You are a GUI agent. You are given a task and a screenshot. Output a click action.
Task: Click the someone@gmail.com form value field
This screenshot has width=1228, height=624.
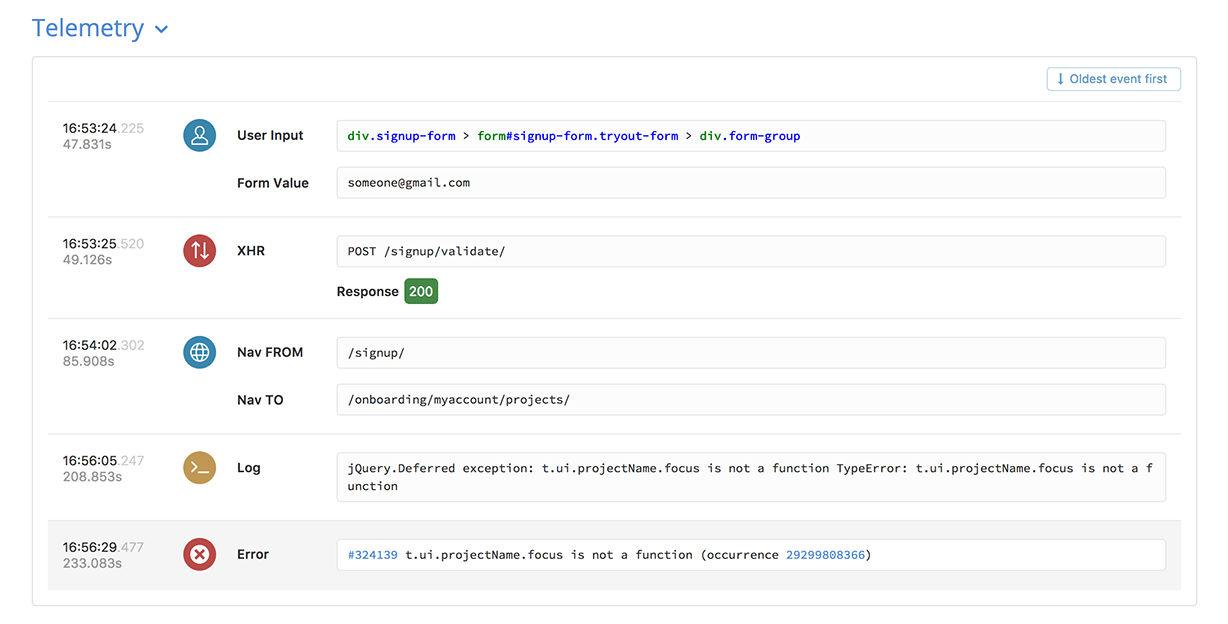(x=750, y=183)
